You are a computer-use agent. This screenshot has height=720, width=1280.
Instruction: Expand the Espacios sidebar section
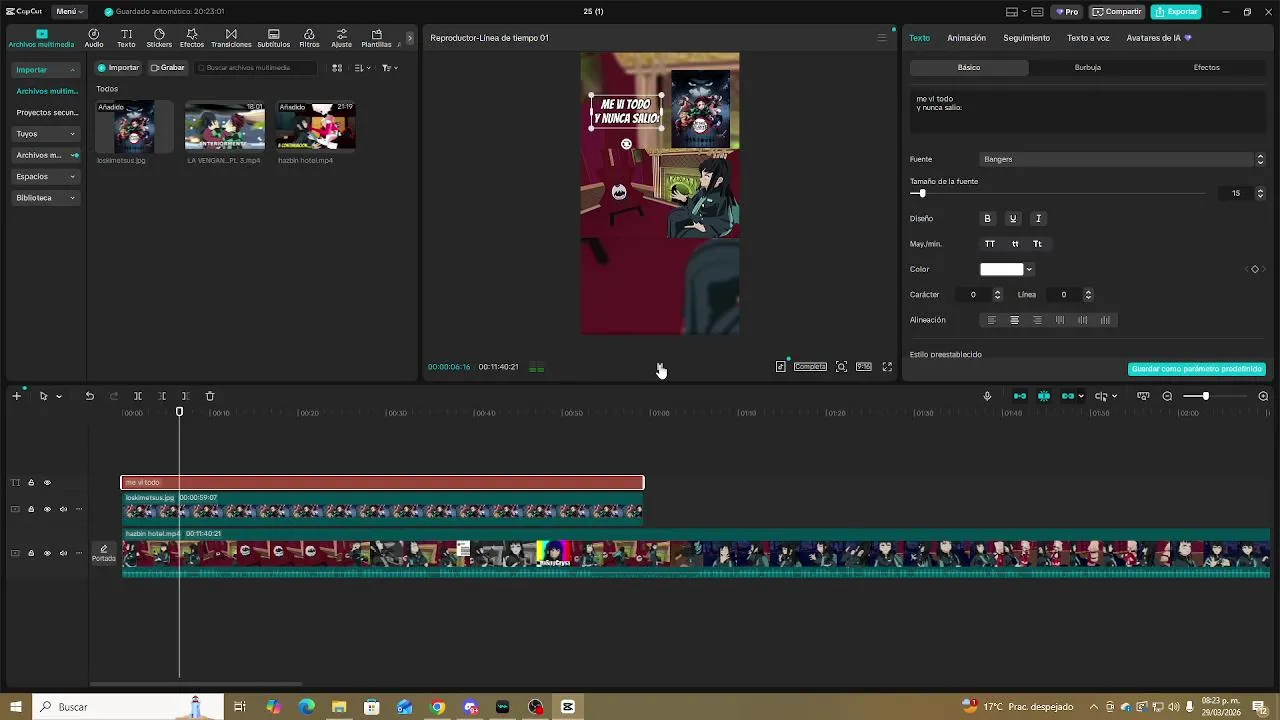click(x=46, y=177)
